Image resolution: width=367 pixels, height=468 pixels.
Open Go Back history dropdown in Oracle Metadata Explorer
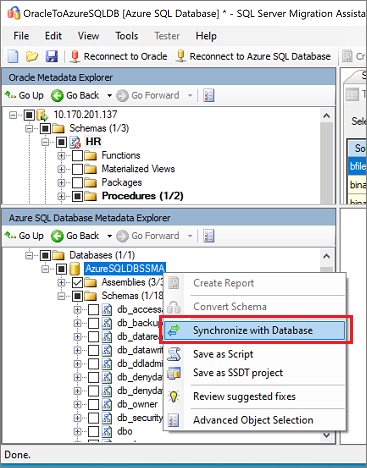click(x=109, y=96)
